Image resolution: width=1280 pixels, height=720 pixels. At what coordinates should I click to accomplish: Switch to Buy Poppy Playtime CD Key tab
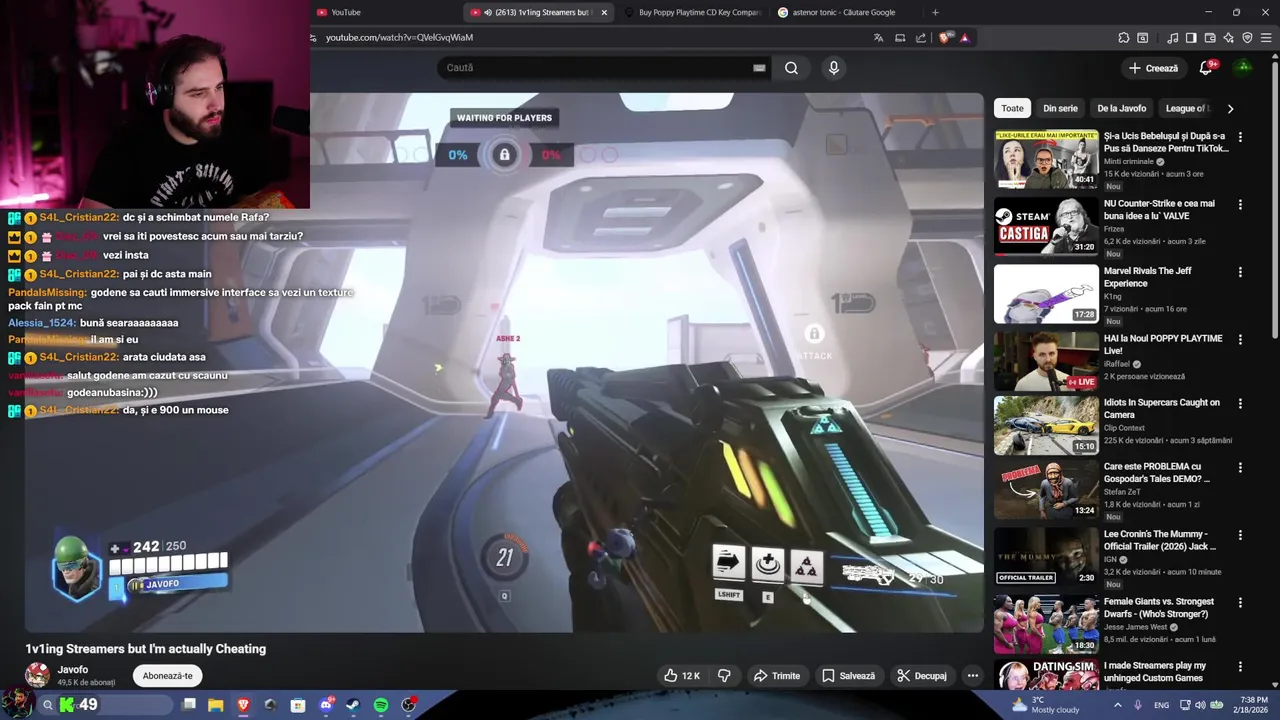point(692,12)
